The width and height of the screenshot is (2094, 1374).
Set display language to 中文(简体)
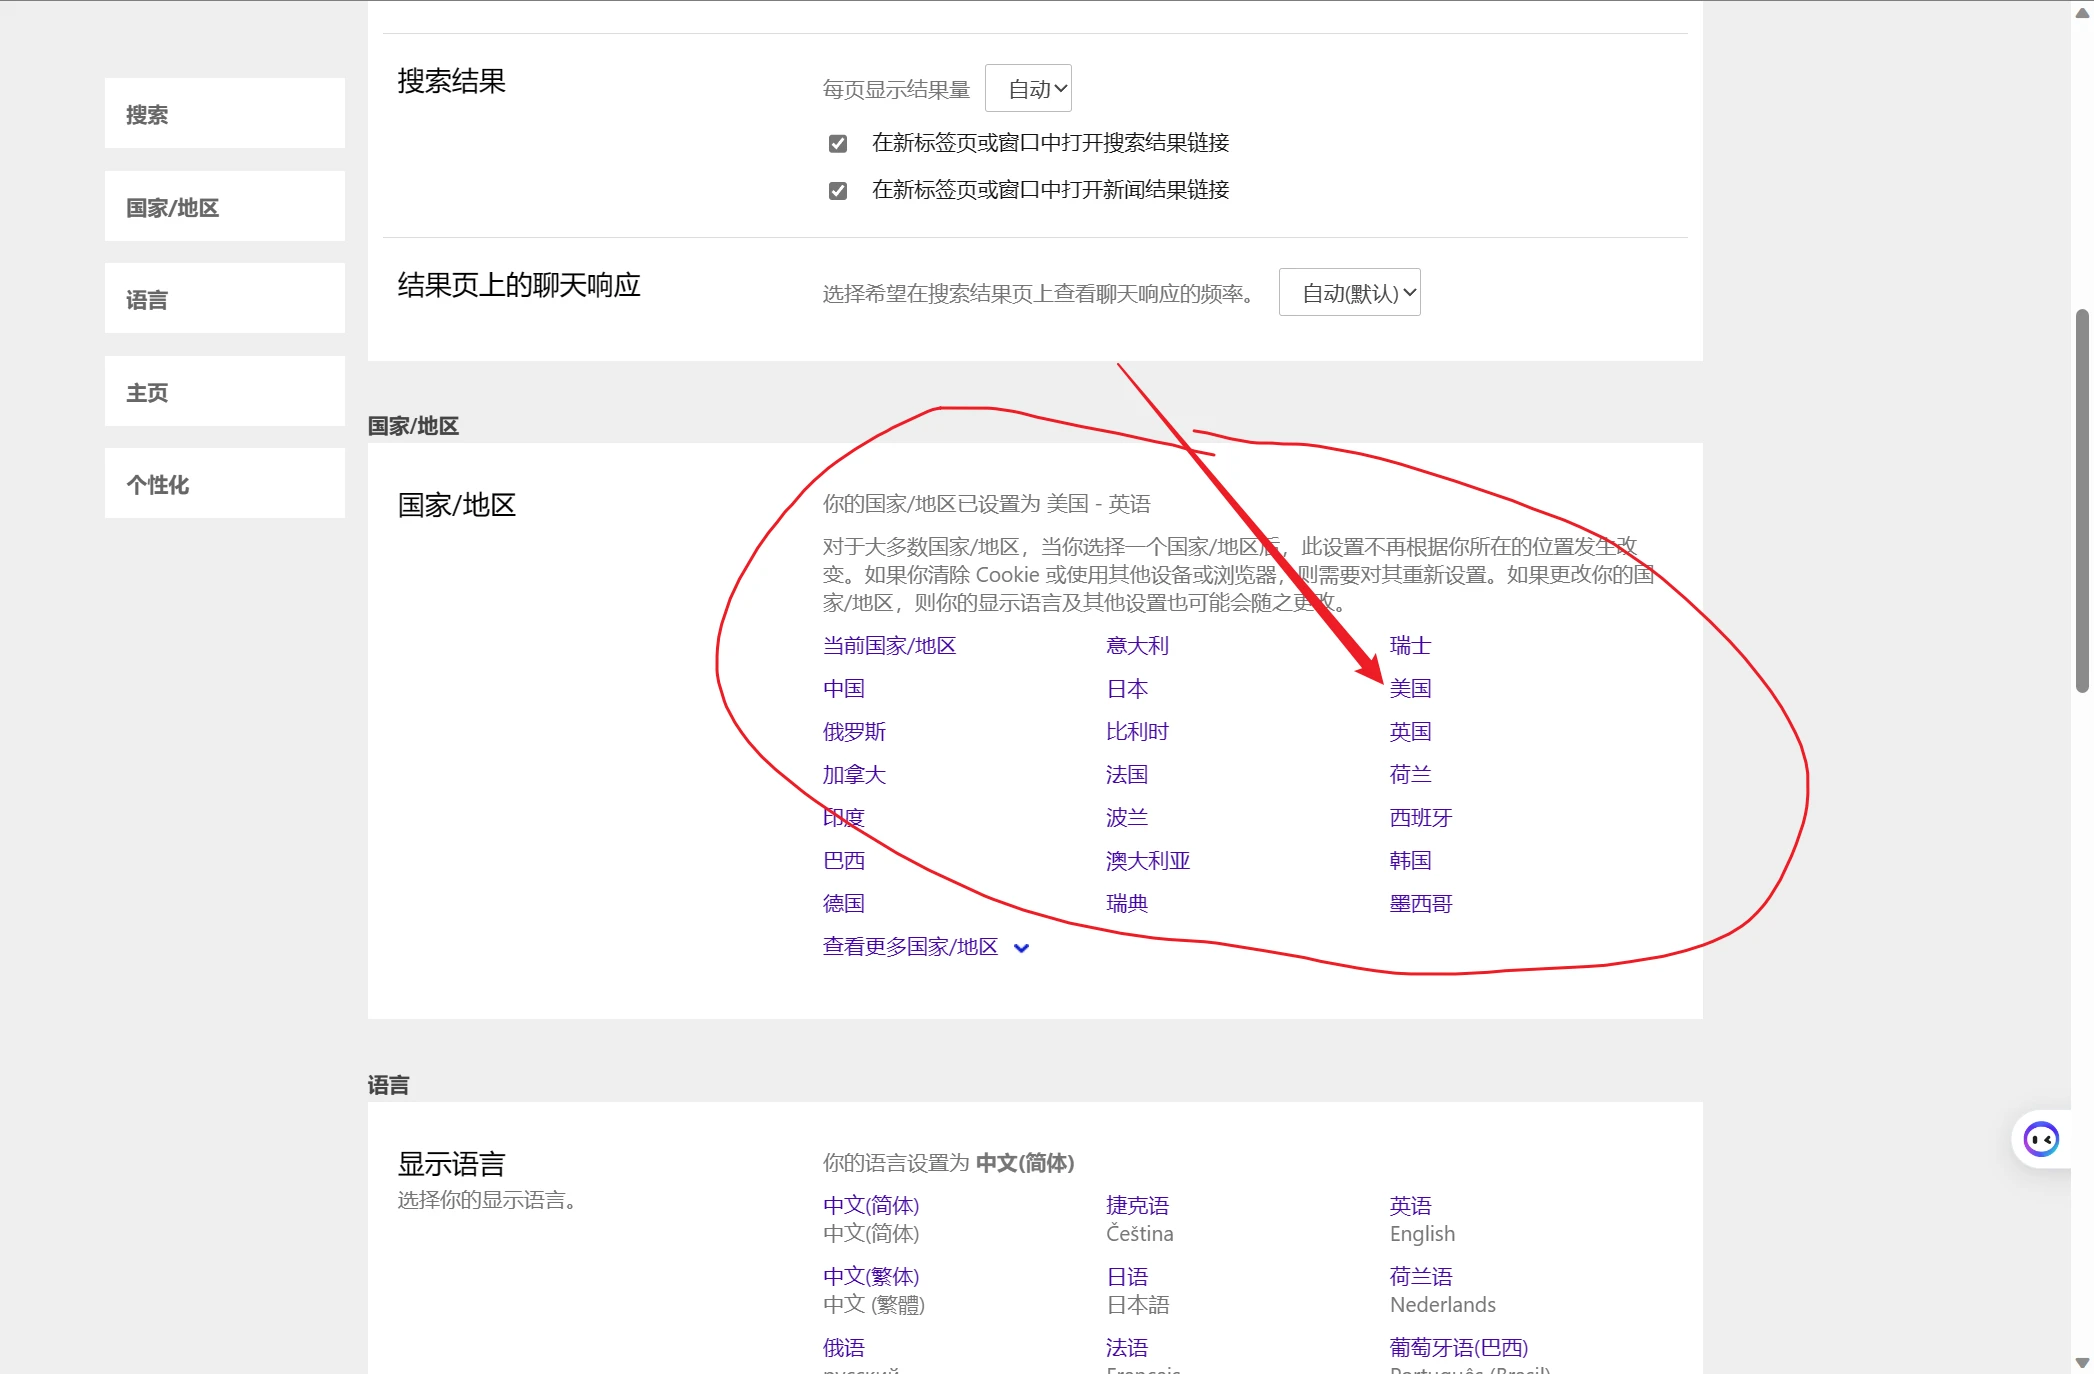(x=871, y=1206)
